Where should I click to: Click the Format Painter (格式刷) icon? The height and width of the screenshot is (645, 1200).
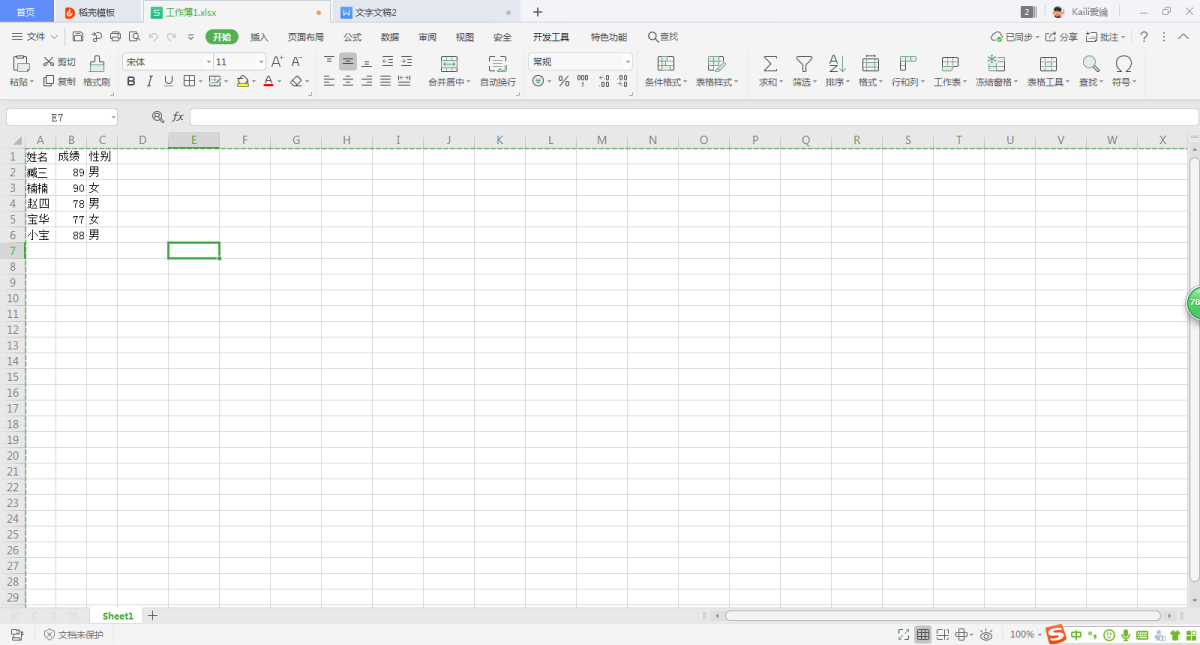(96, 64)
